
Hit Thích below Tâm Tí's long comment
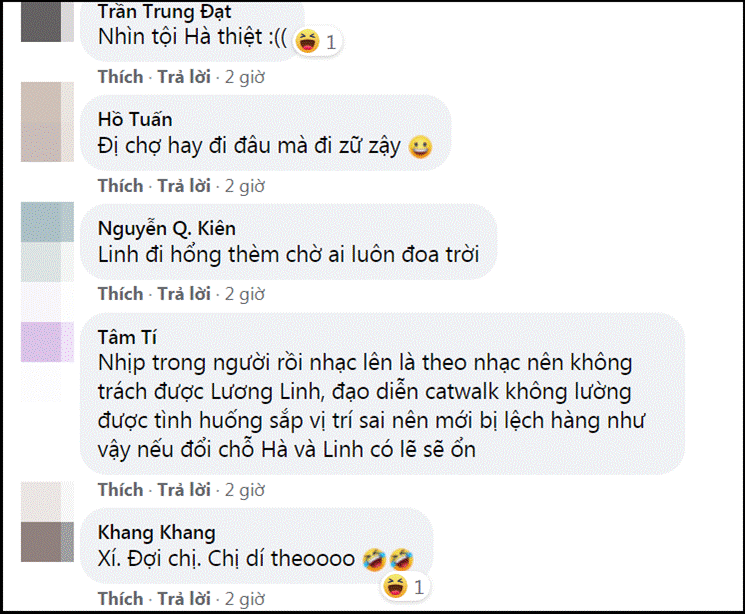(121, 490)
